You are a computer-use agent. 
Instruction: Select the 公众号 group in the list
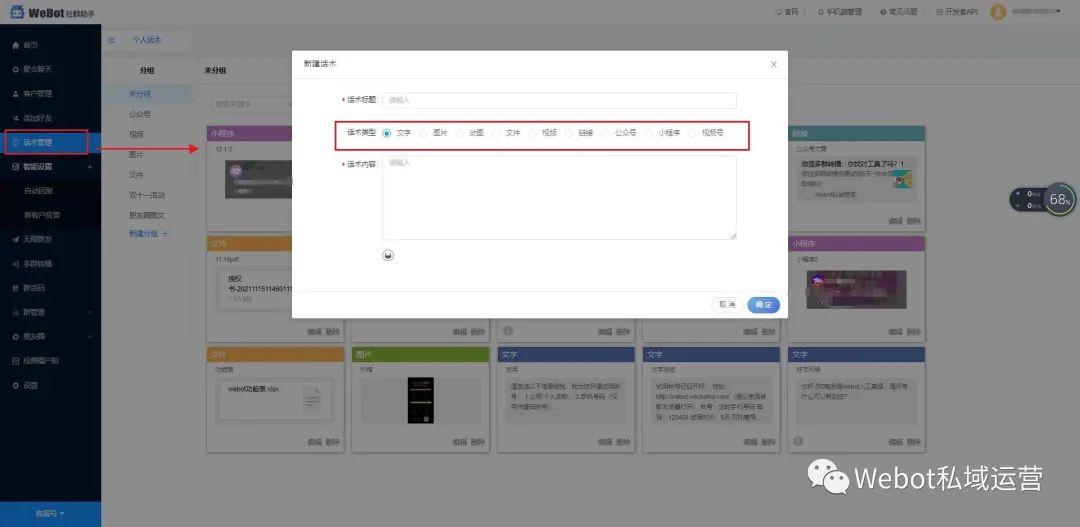[x=140, y=114]
